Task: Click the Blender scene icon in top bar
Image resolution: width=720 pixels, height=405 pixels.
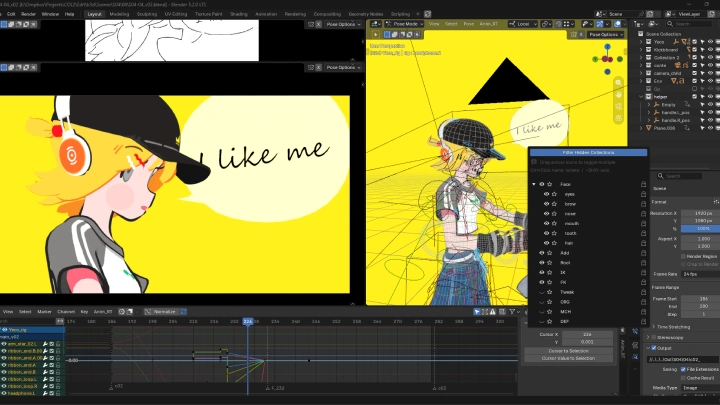Action: tap(600, 14)
